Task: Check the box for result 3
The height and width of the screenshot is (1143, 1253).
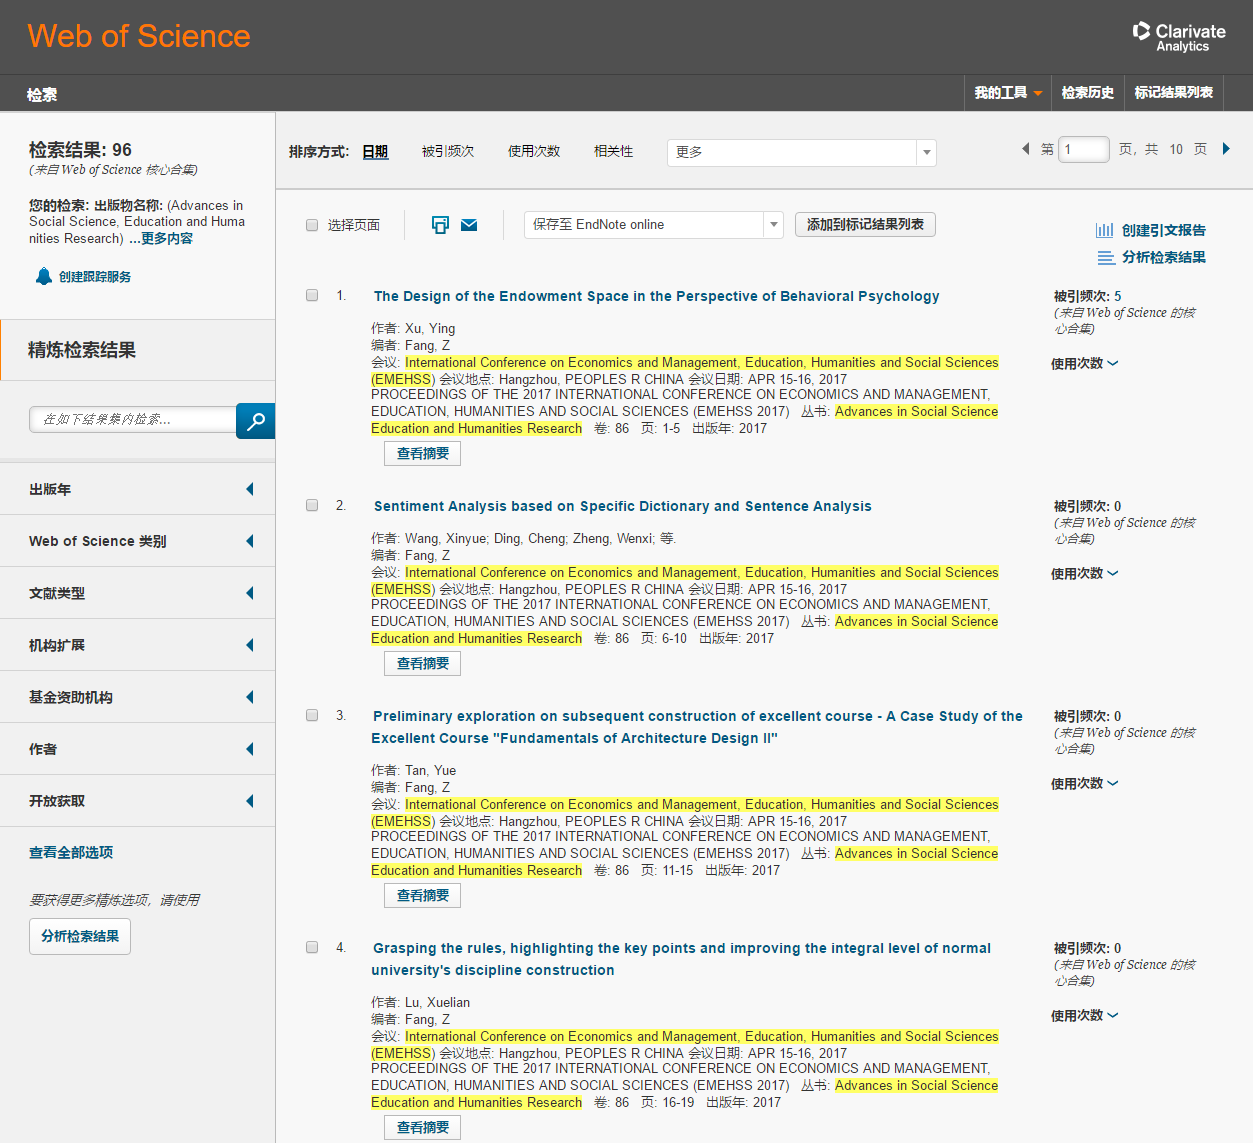Action: click(312, 715)
